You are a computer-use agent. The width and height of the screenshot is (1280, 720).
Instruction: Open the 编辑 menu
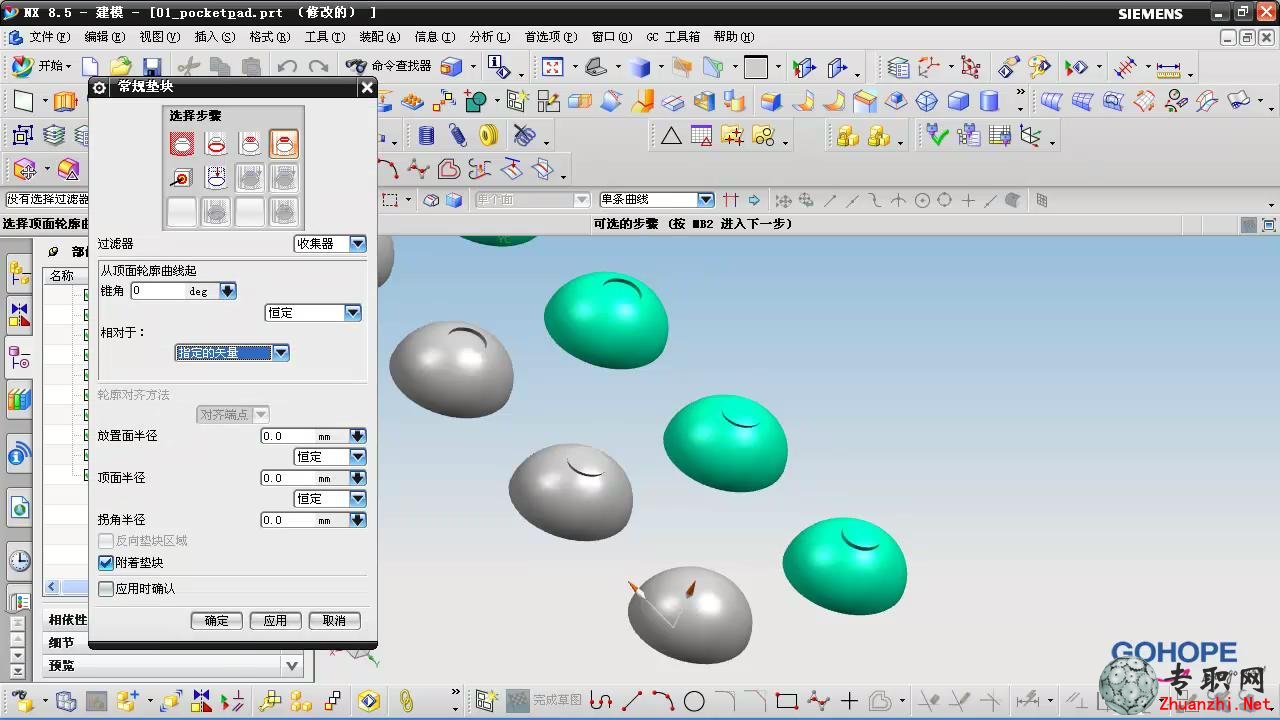coord(104,37)
